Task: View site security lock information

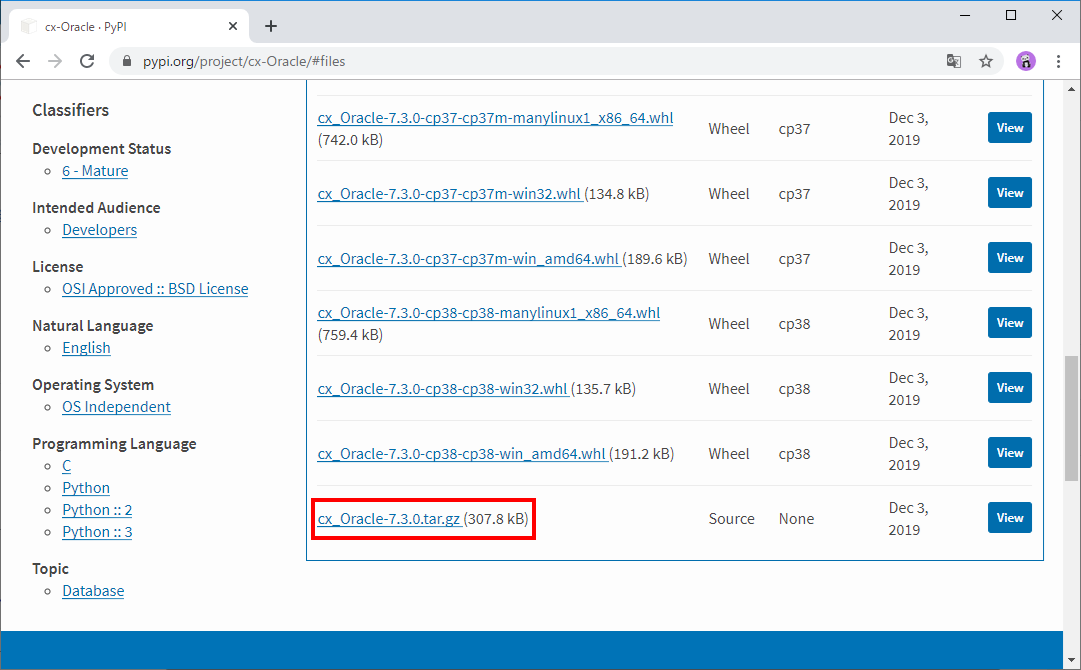Action: click(x=127, y=61)
